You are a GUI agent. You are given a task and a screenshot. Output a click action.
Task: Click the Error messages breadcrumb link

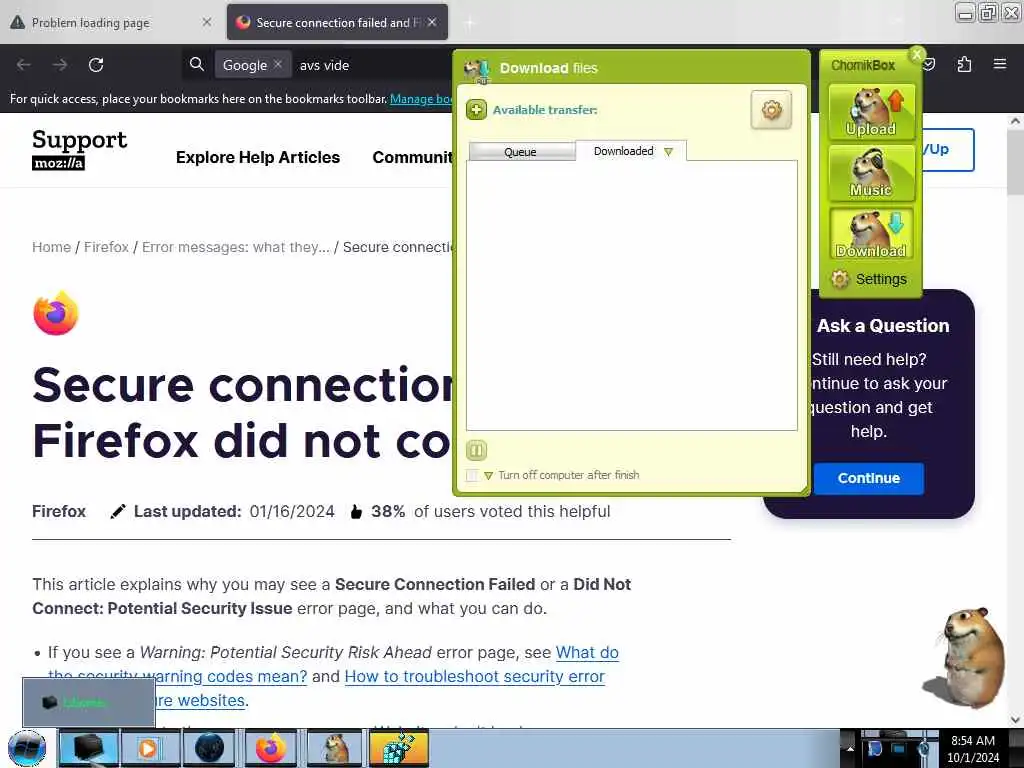(x=236, y=247)
